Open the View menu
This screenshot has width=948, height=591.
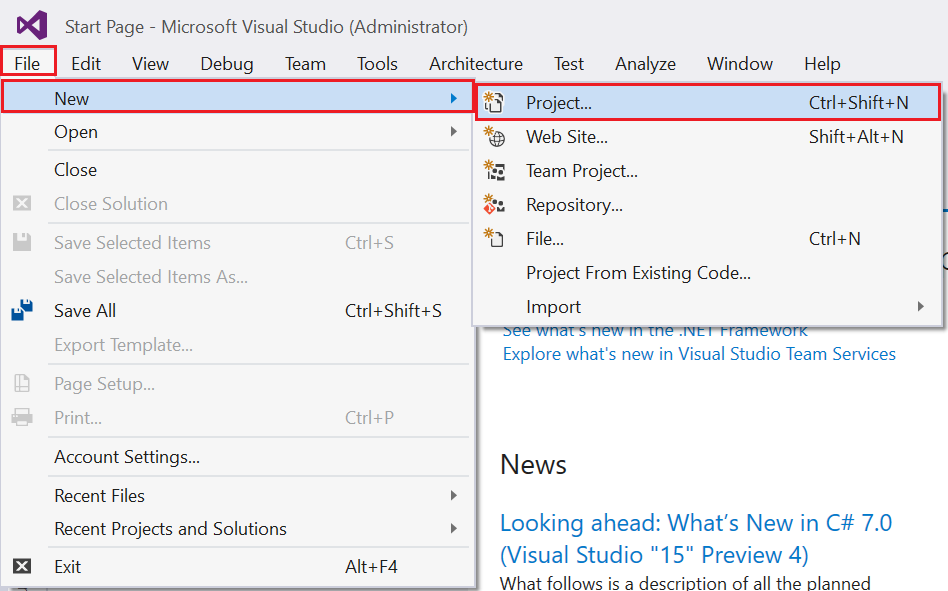(x=151, y=63)
